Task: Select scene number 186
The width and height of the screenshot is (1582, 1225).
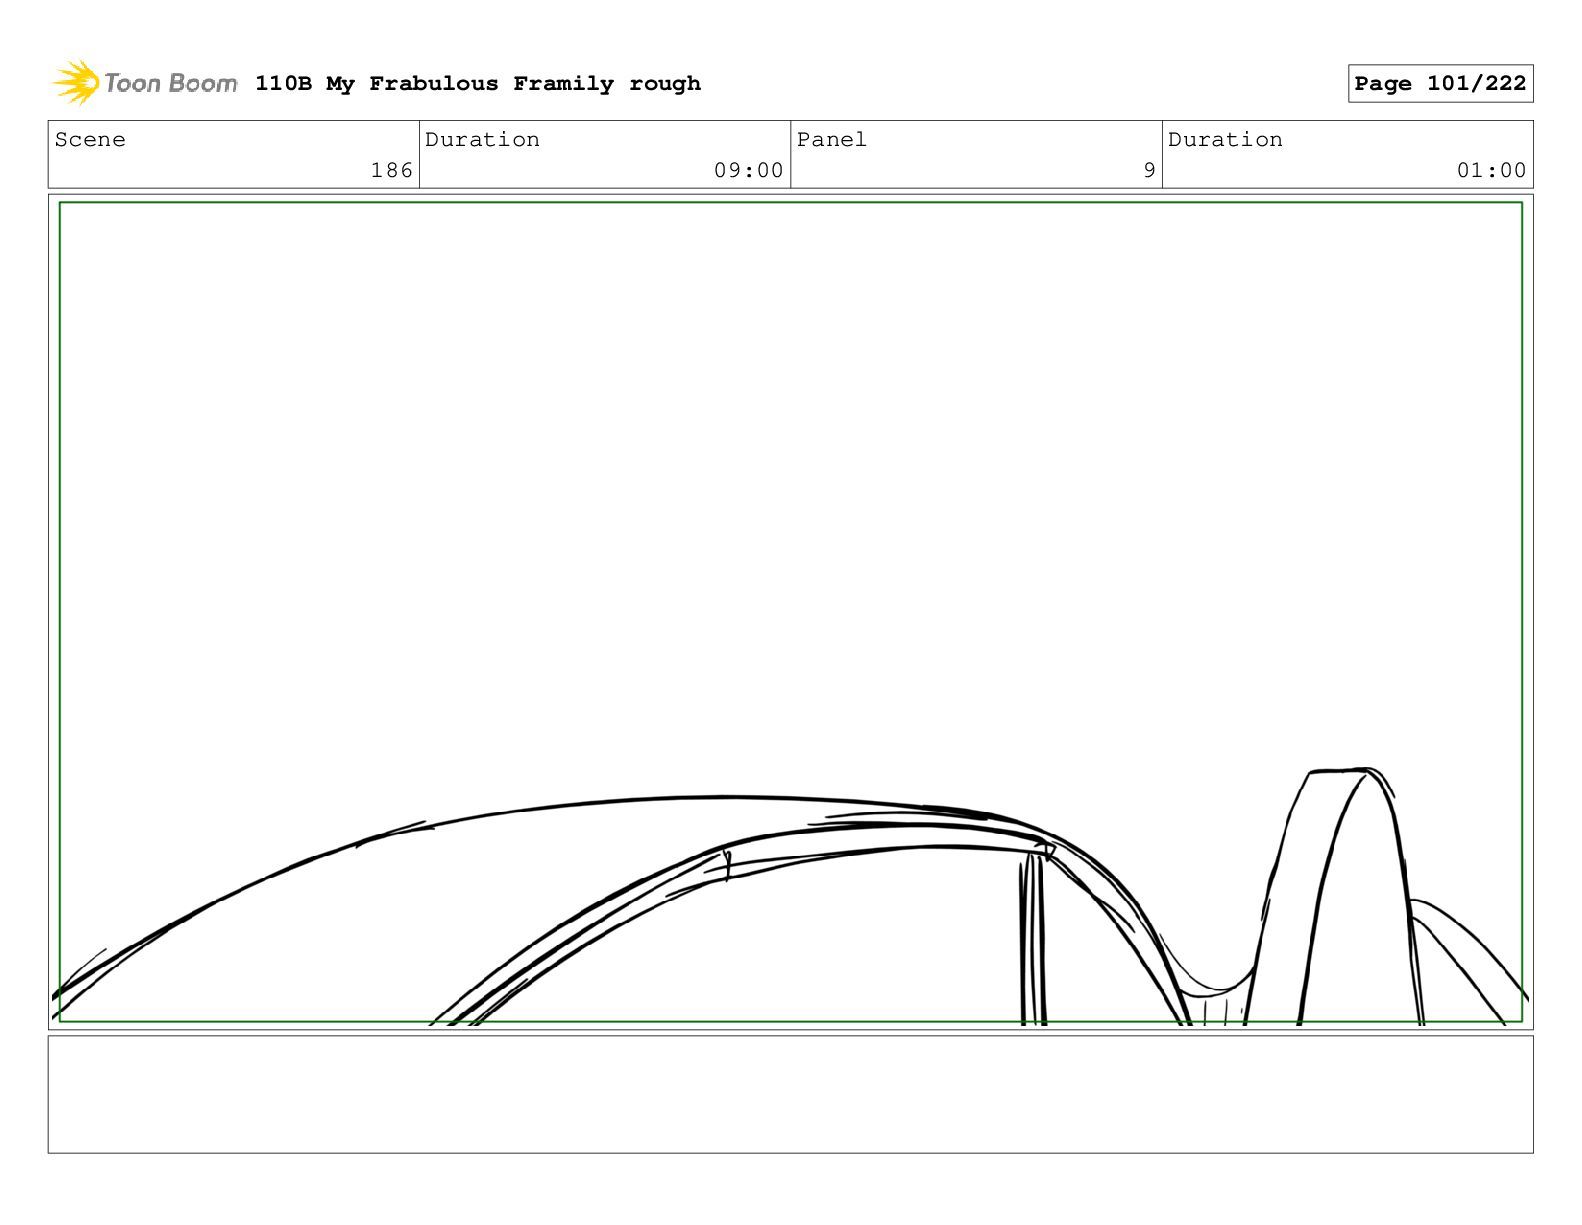Action: 392,171
